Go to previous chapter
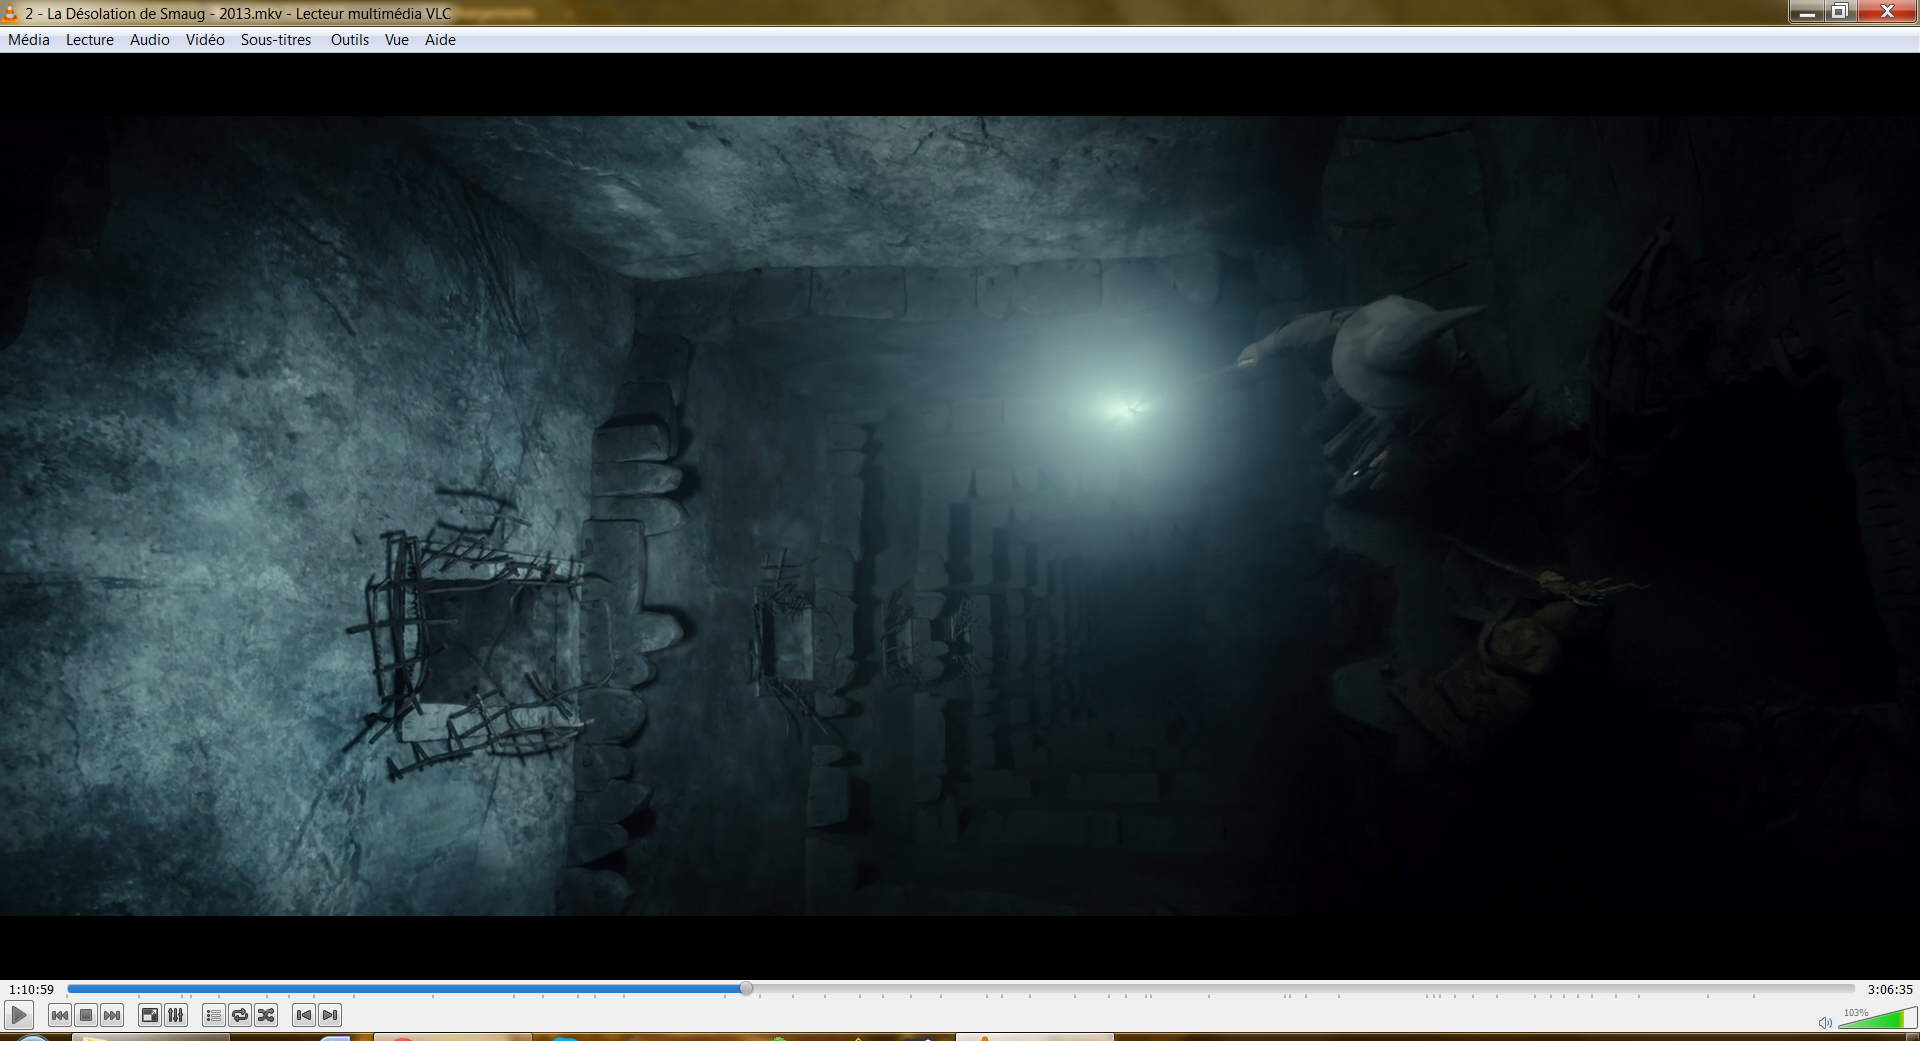Screen dimensions: 1920x1041 304,1015
